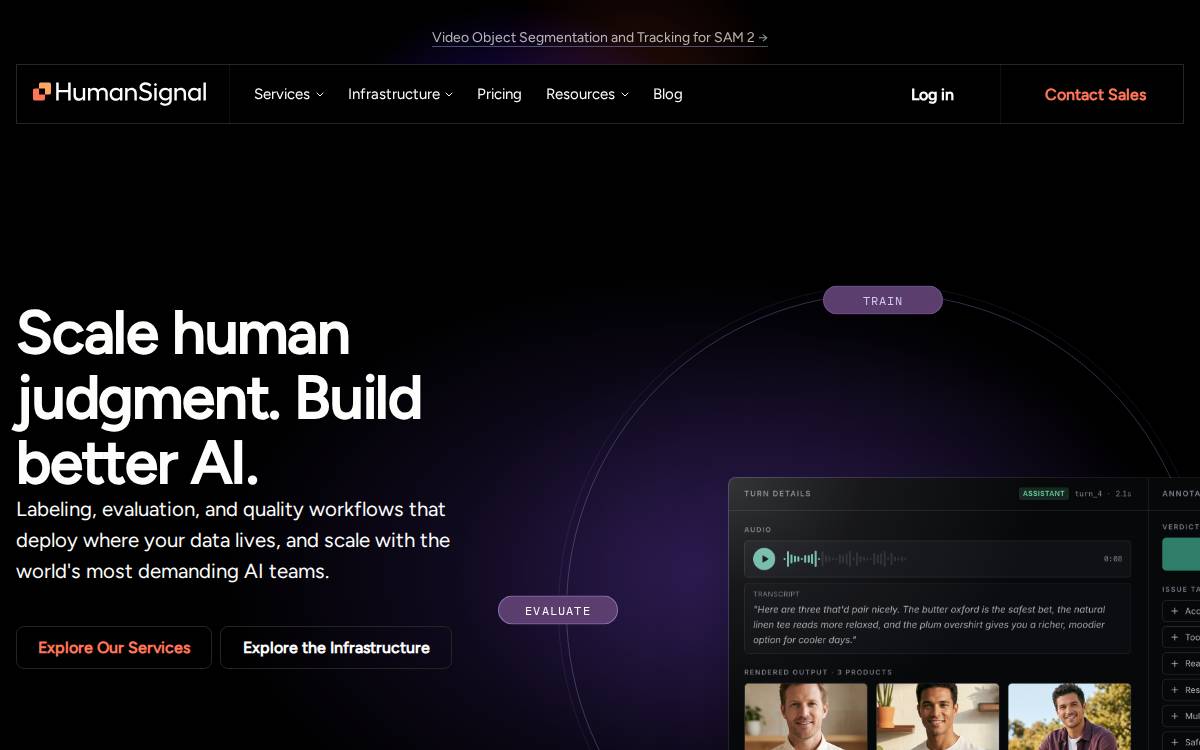Image resolution: width=1200 pixels, height=750 pixels.
Task: Open the third product thumbnail with plum overshirt
Action: 1070,716
